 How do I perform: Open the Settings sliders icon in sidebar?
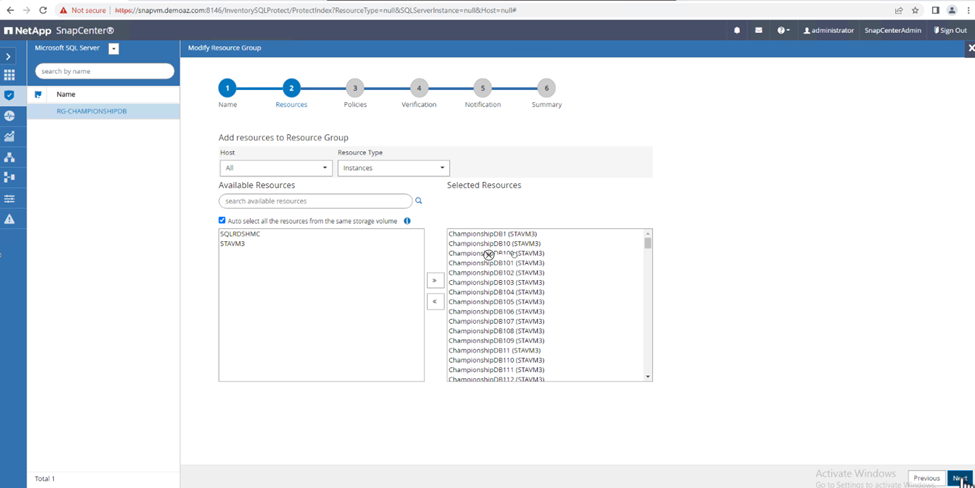[9, 198]
